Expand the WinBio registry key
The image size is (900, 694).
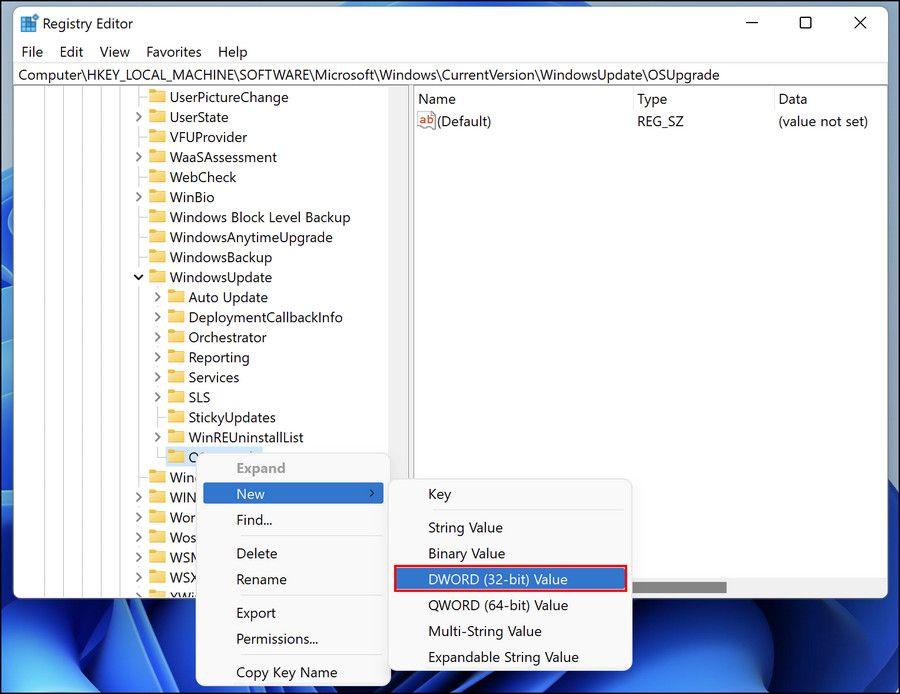click(x=139, y=197)
